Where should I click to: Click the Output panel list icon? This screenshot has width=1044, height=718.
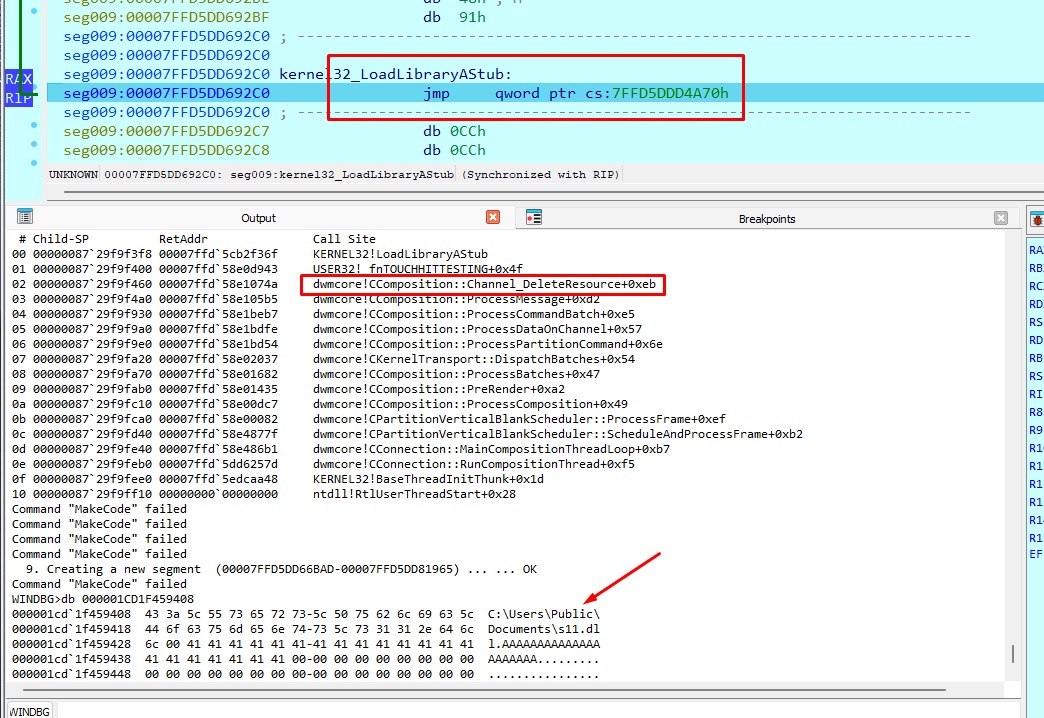(x=25, y=216)
